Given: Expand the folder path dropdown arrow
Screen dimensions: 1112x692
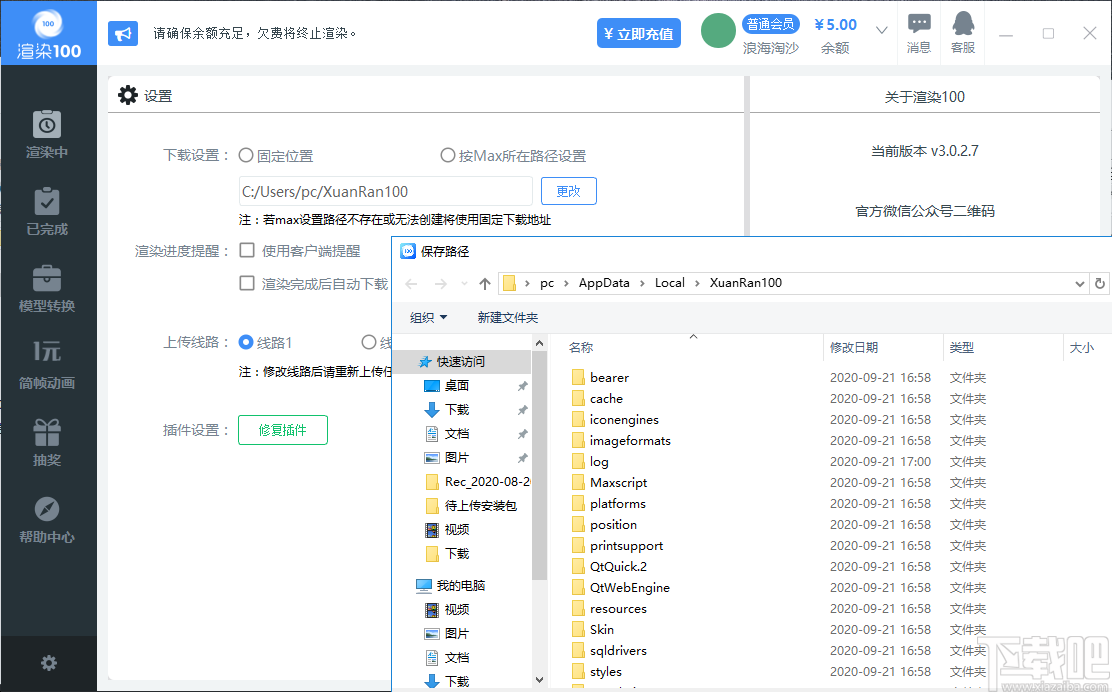Looking at the screenshot, I should [x=1079, y=283].
